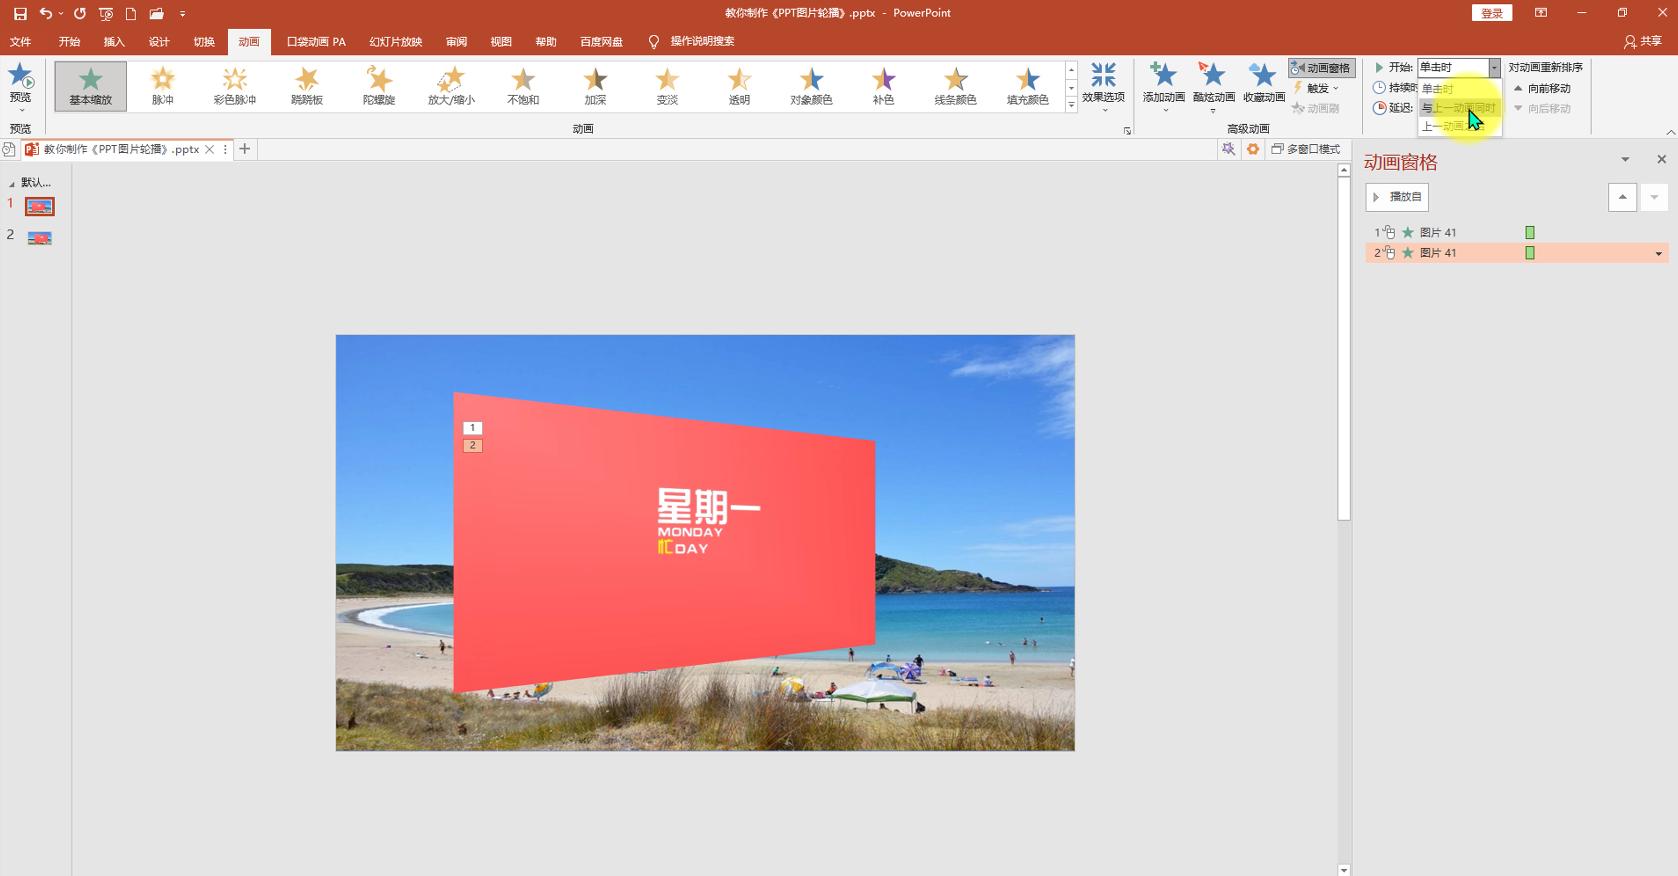The height and width of the screenshot is (876, 1678).
Task: Click the save icon in quick access toolbar
Action: 20,13
